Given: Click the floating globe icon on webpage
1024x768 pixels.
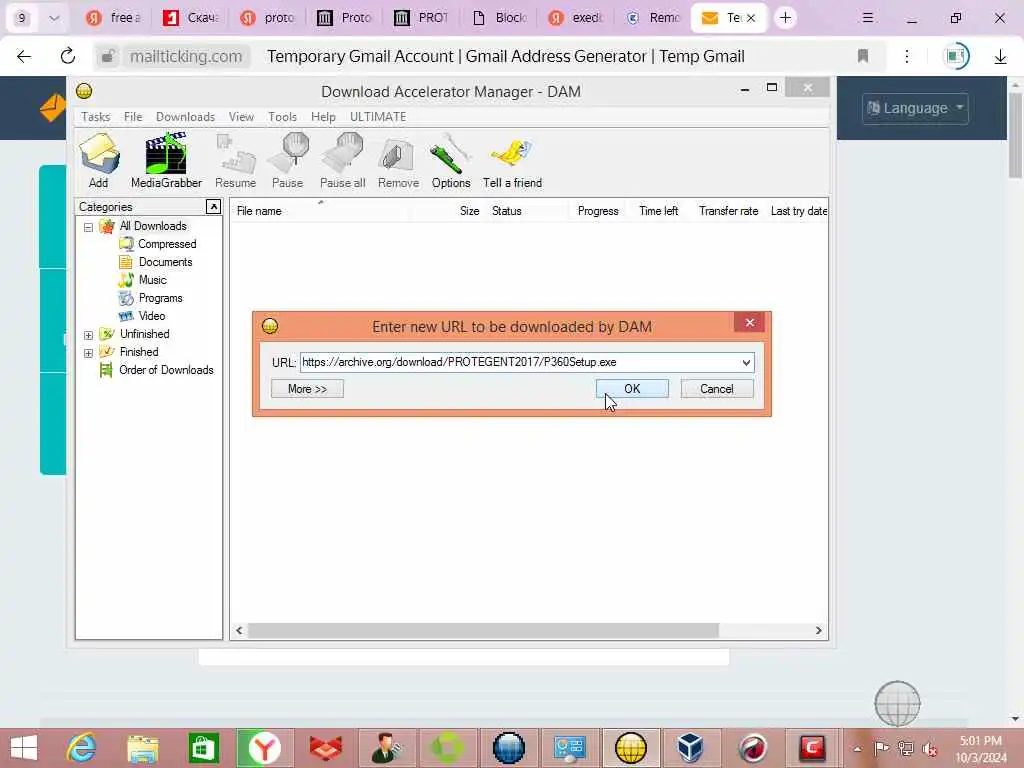Looking at the screenshot, I should (897, 703).
